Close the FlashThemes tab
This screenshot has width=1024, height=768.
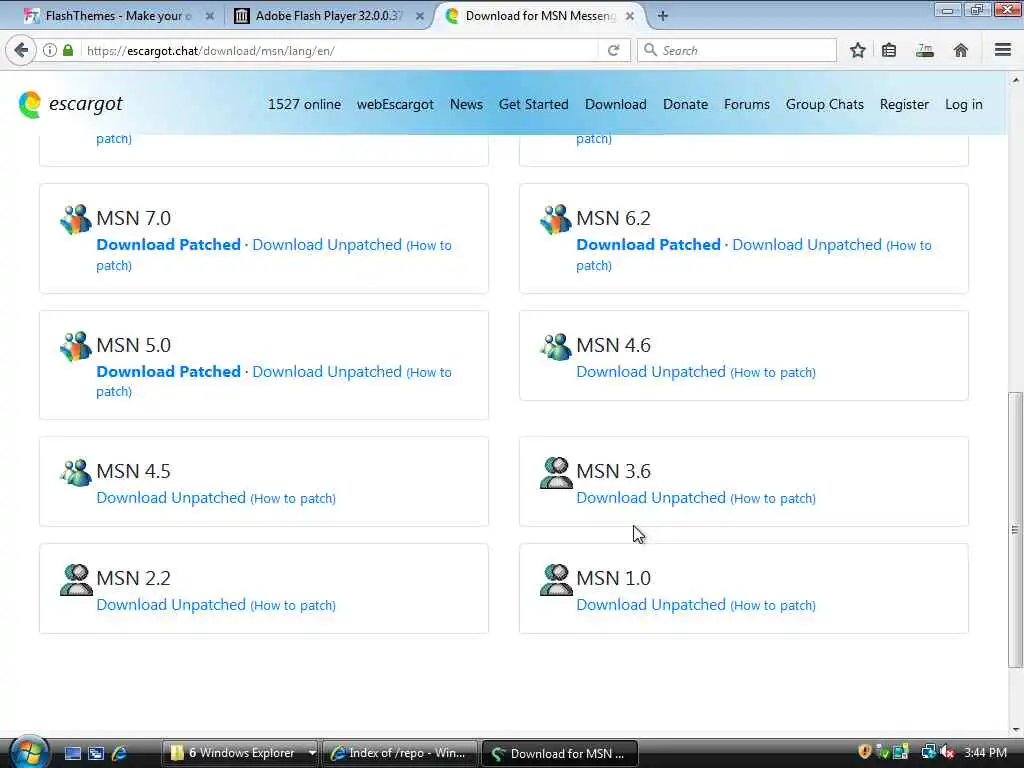pyautogui.click(x=210, y=16)
